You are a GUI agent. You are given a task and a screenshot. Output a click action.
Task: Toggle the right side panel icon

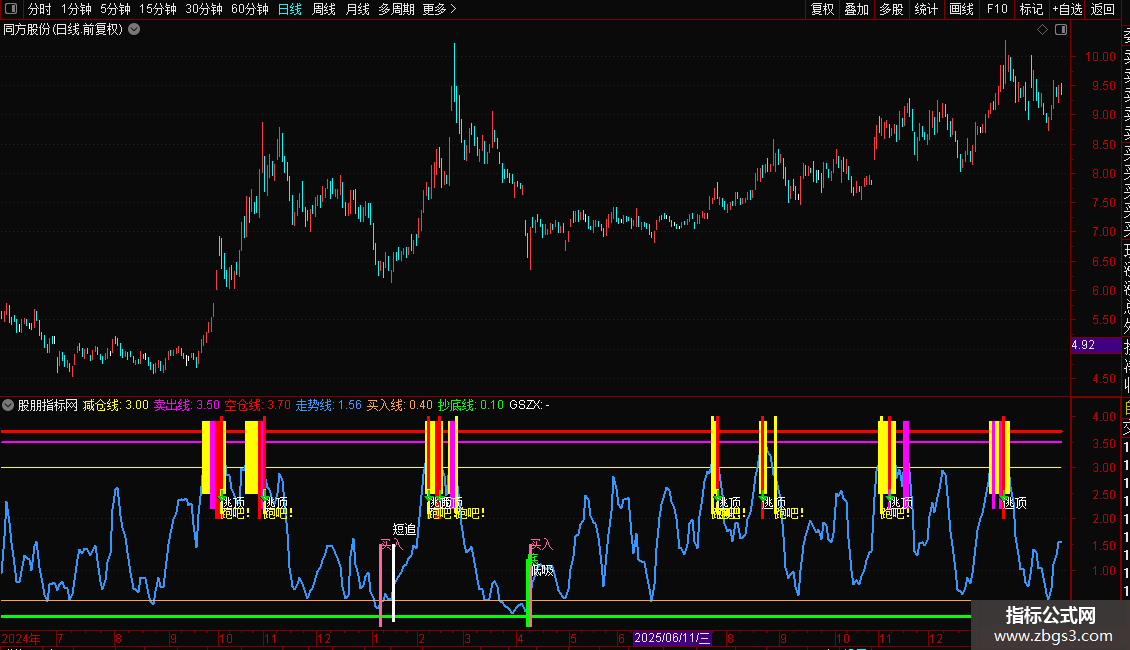coord(1060,30)
